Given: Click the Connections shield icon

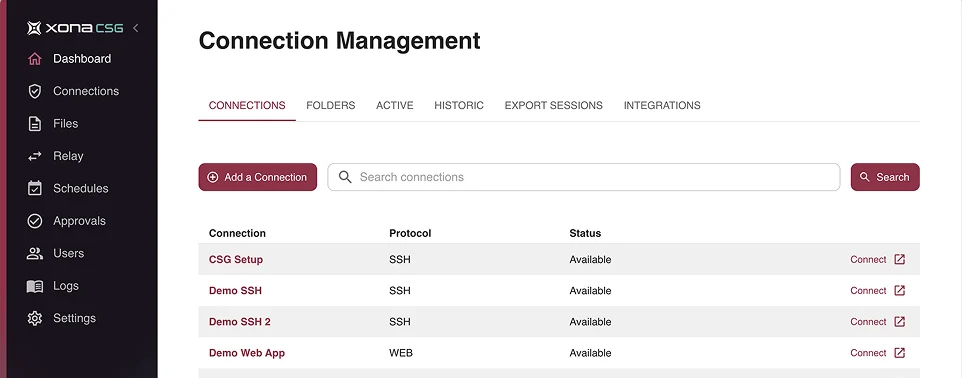Looking at the screenshot, I should [35, 91].
